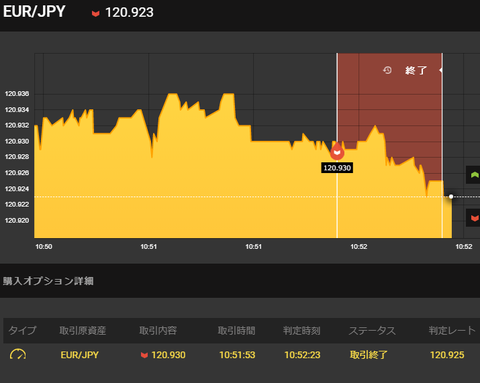The image size is (480, 383).
Task: Click the red down-arrow Low button
Action: pos(474,218)
